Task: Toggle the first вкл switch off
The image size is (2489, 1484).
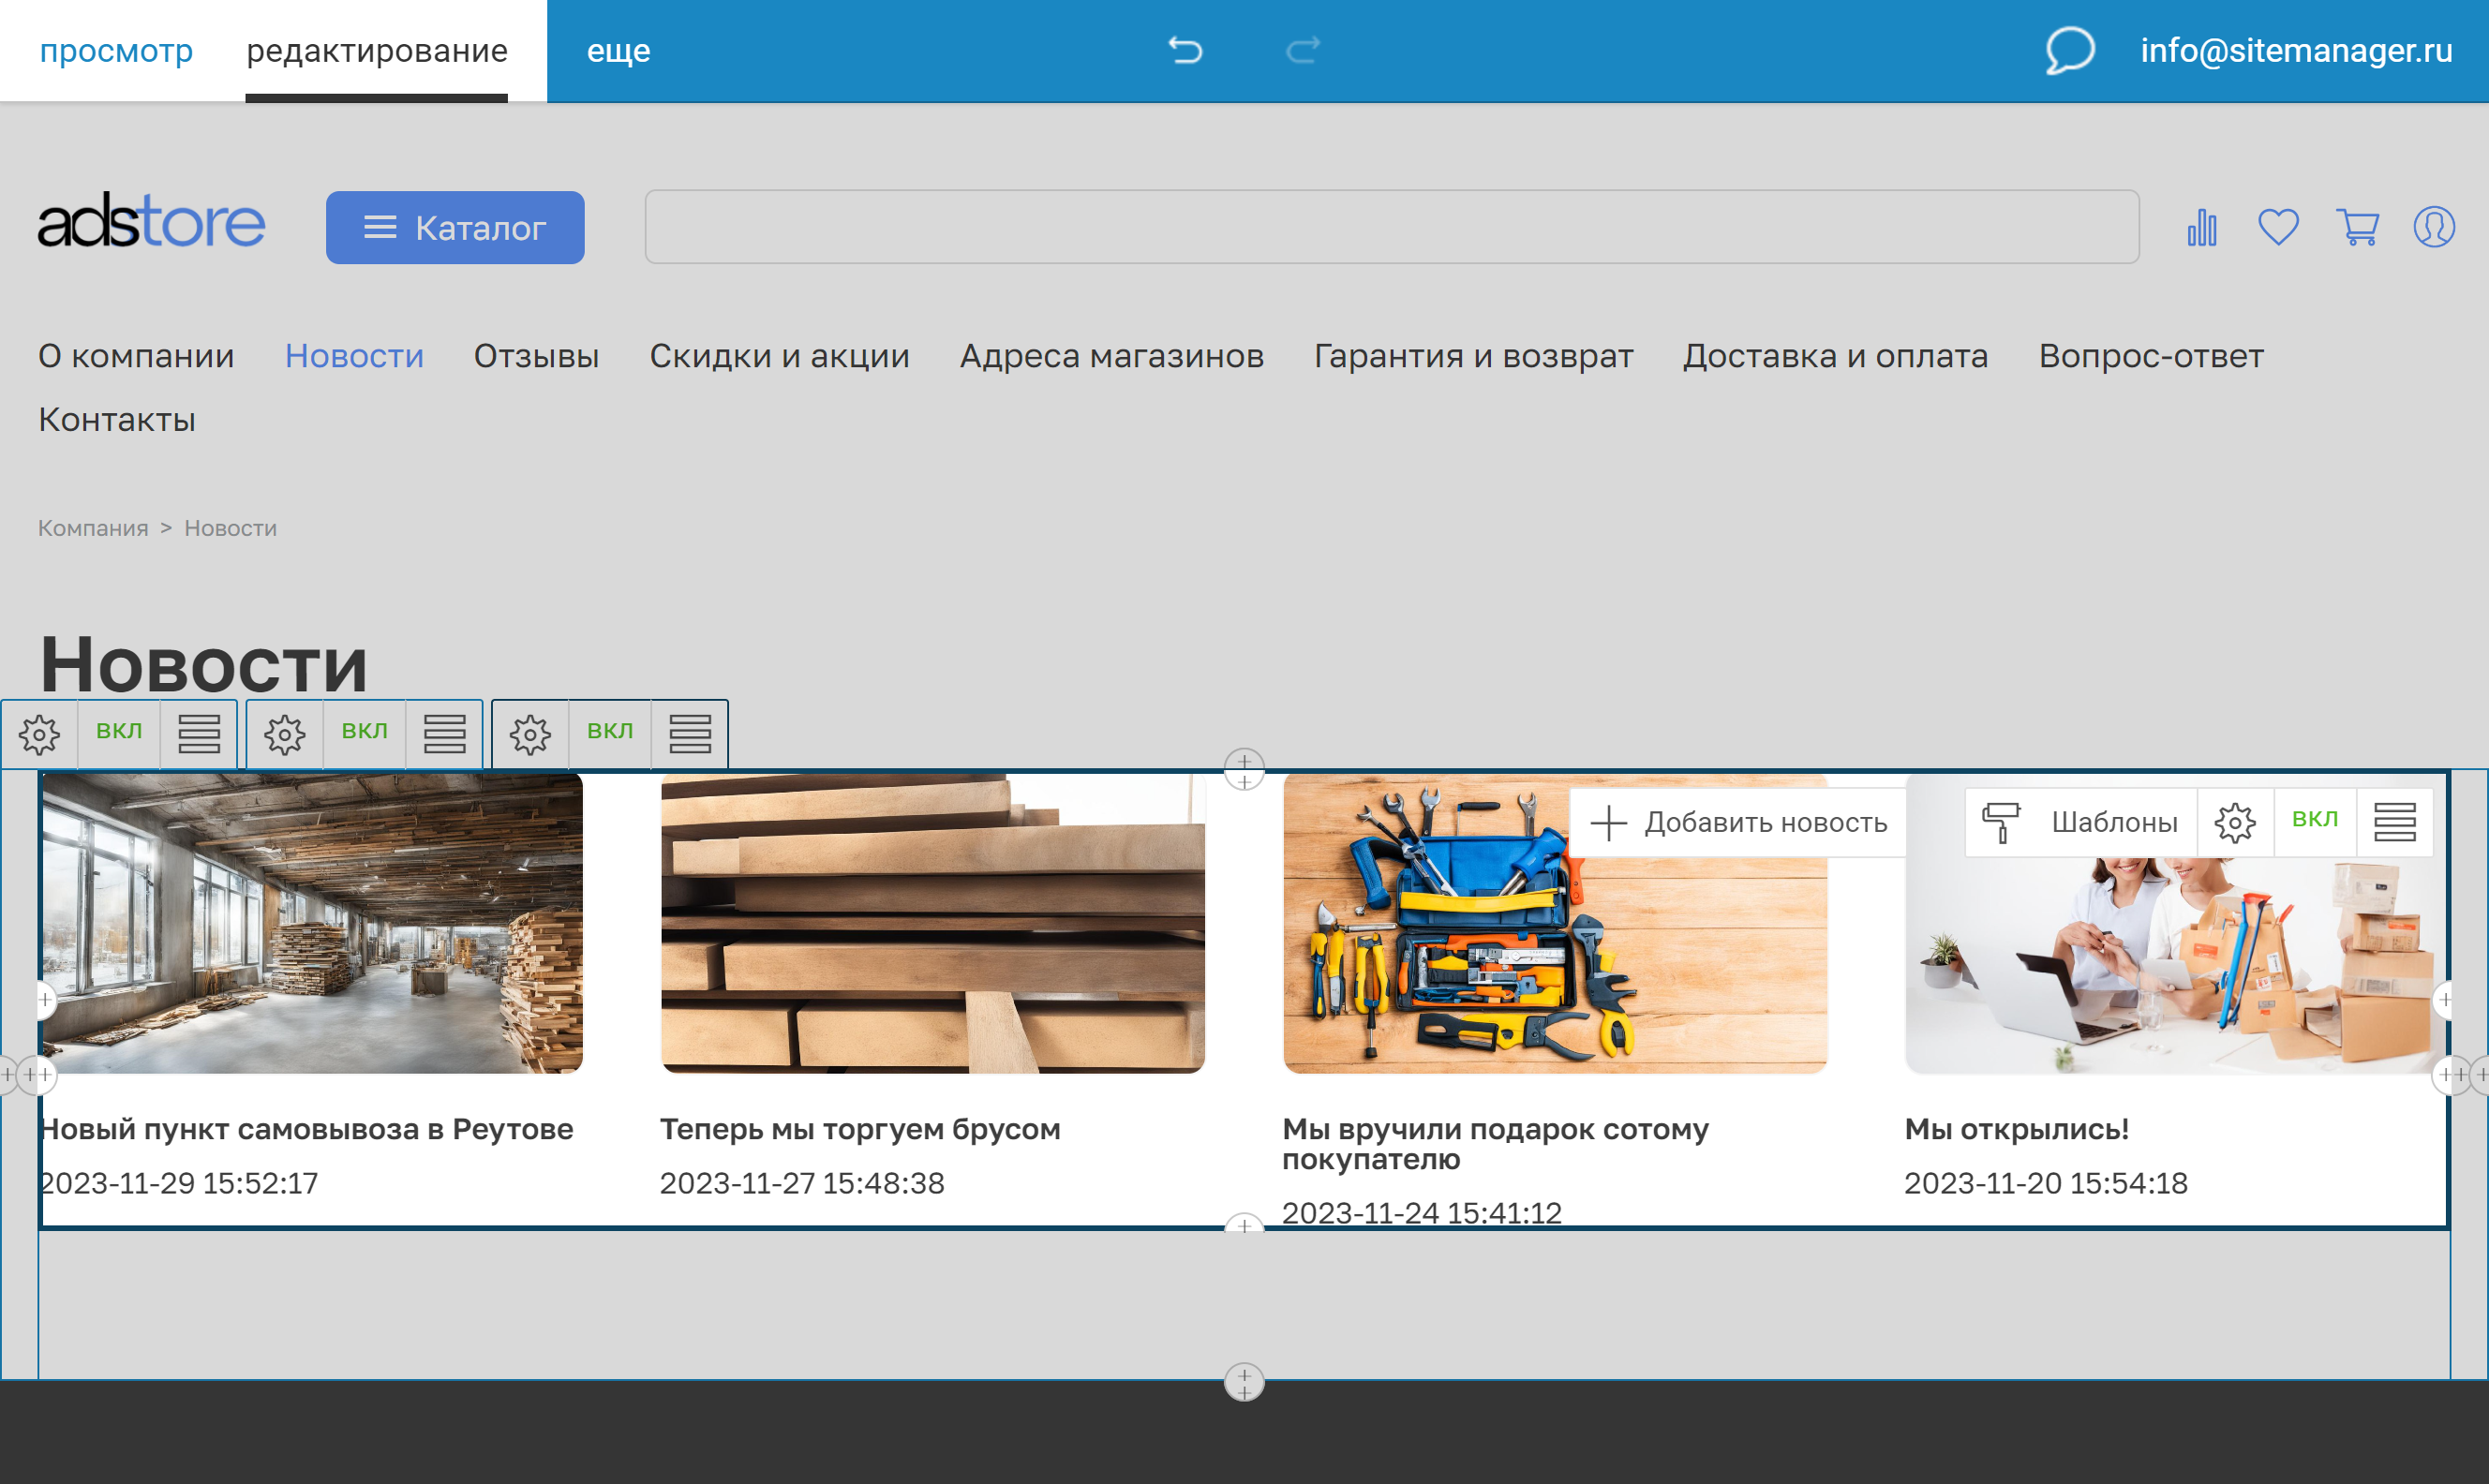Action: point(119,733)
